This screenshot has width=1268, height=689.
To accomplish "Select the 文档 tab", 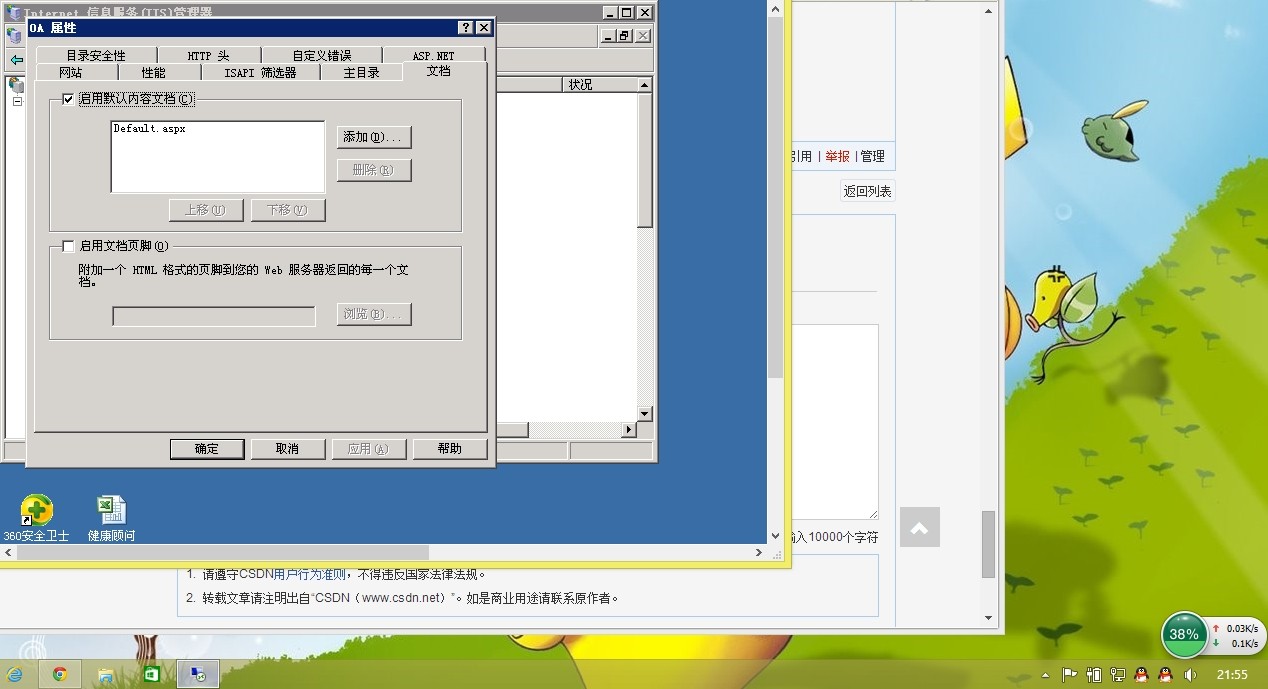I will (x=438, y=71).
